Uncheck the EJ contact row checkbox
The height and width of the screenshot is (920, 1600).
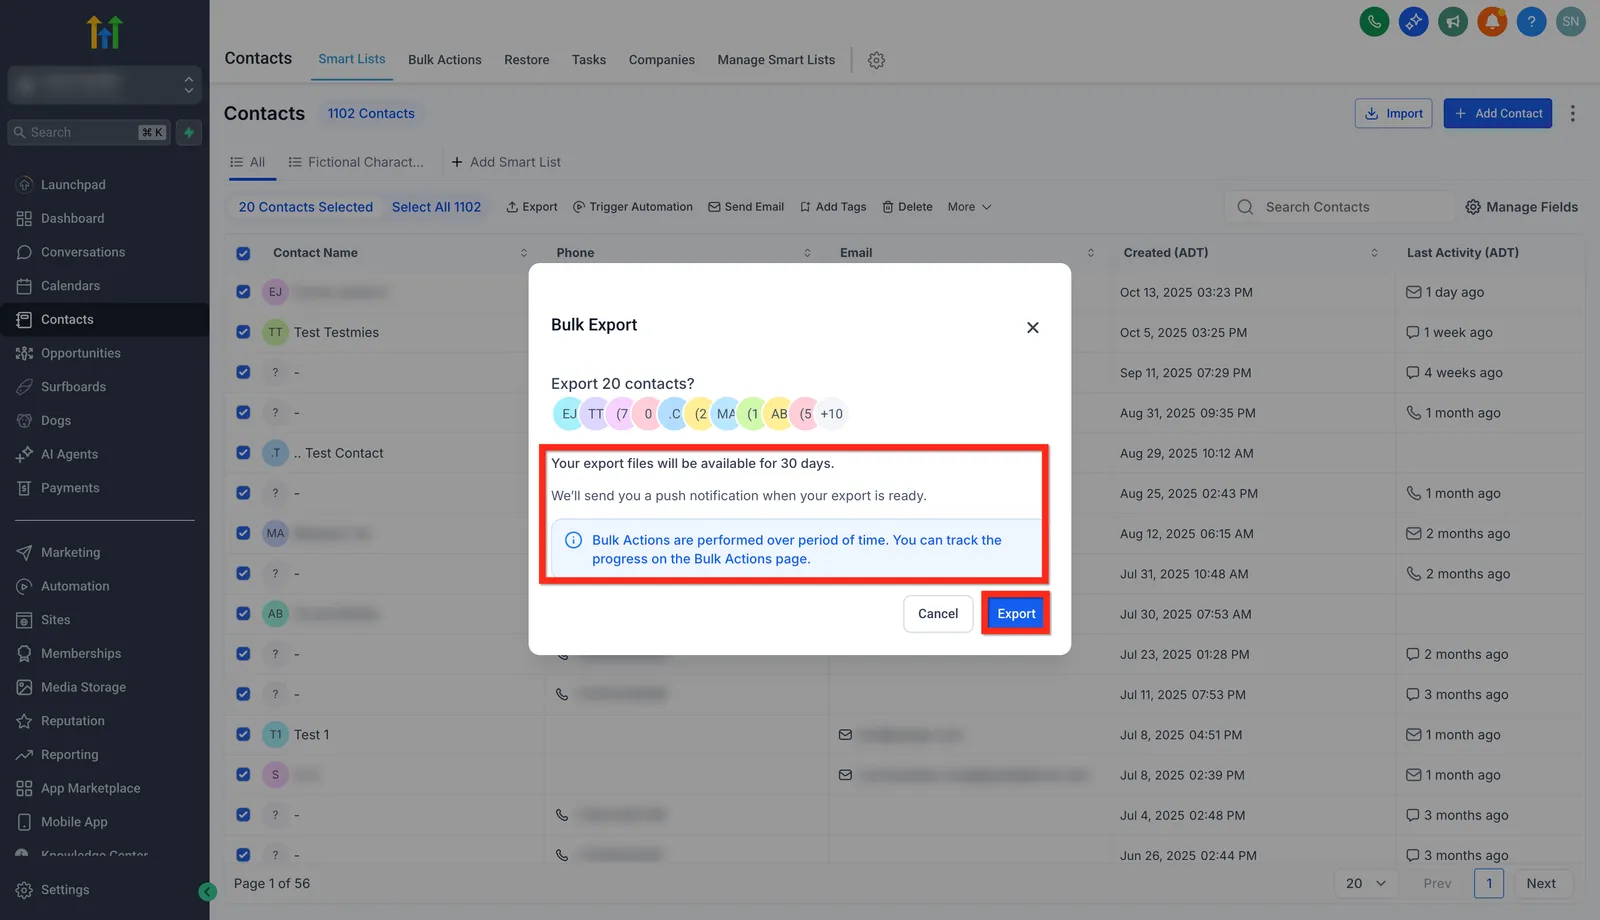(x=243, y=292)
